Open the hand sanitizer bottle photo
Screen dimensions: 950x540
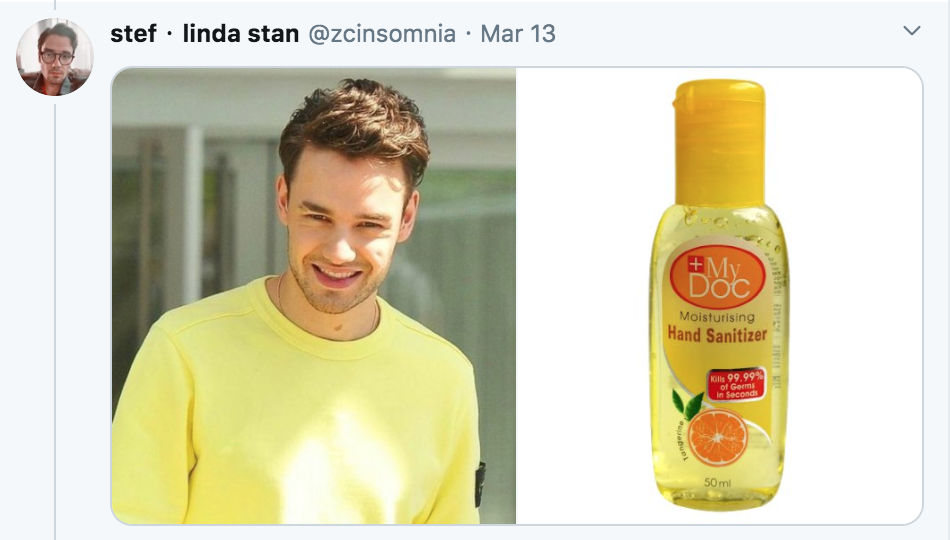pos(719,296)
